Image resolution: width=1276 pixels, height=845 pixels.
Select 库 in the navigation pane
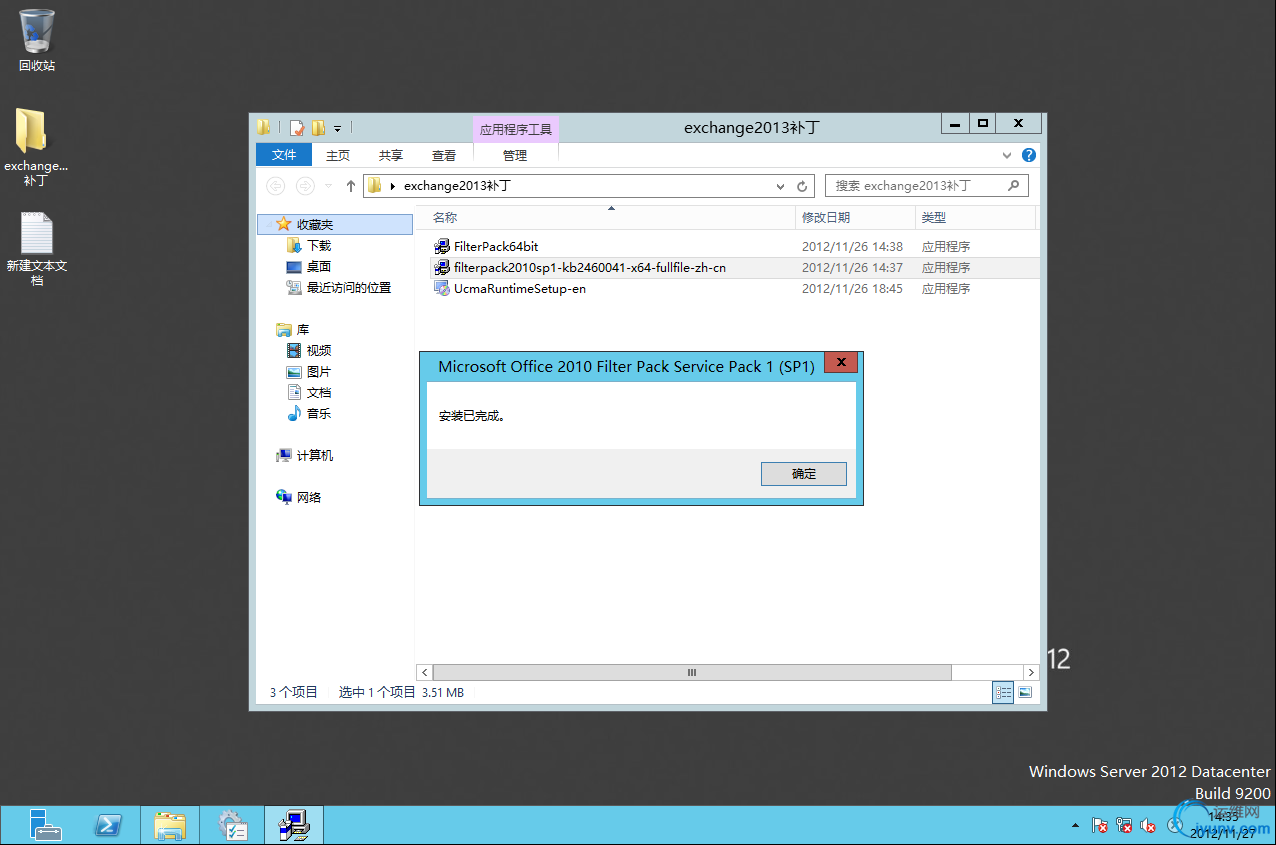[303, 329]
